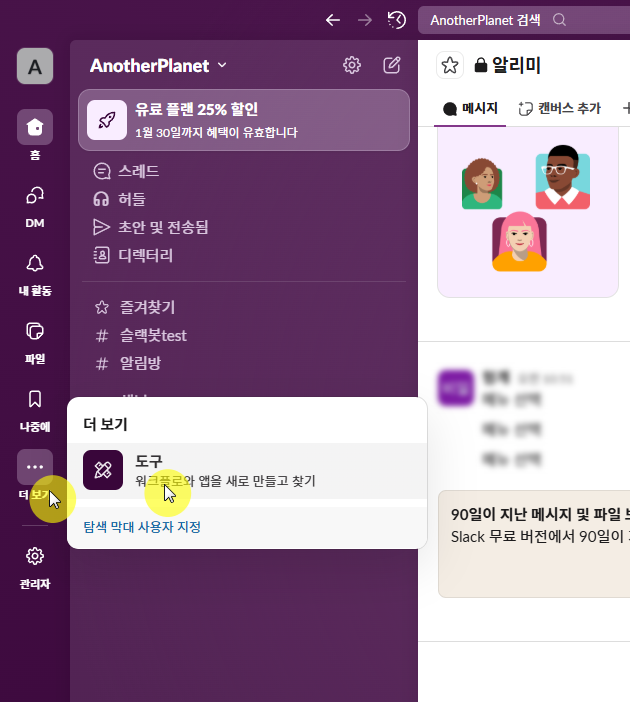Viewport: 630px width, 702px height.
Task: Click the Huddles headphones icon
Action: (x=101, y=199)
